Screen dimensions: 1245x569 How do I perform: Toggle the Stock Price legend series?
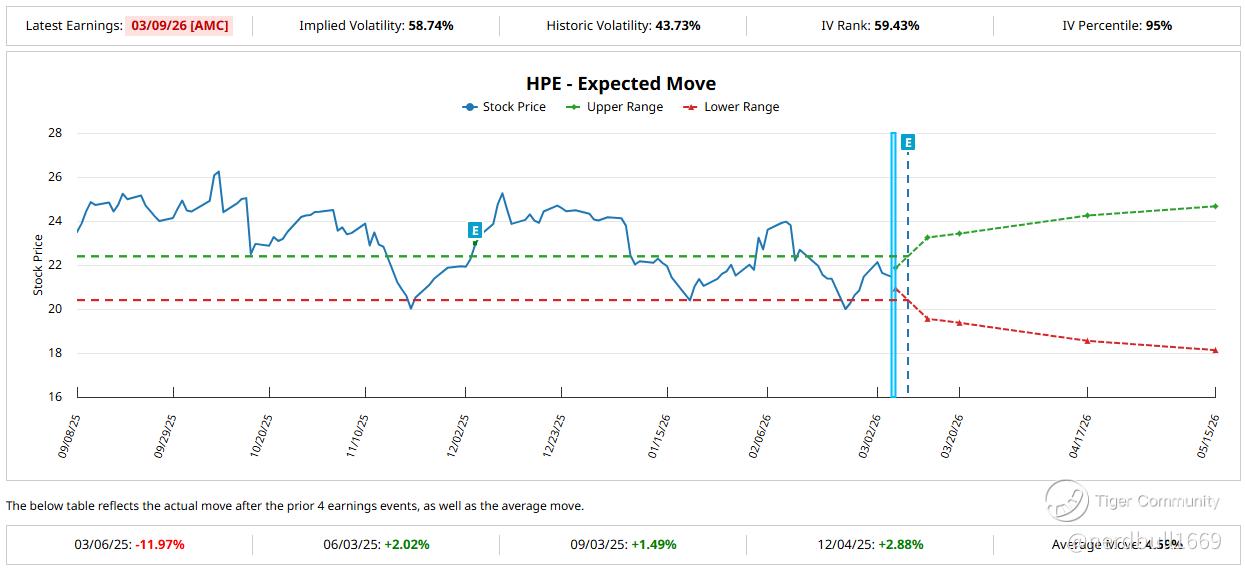click(505, 107)
